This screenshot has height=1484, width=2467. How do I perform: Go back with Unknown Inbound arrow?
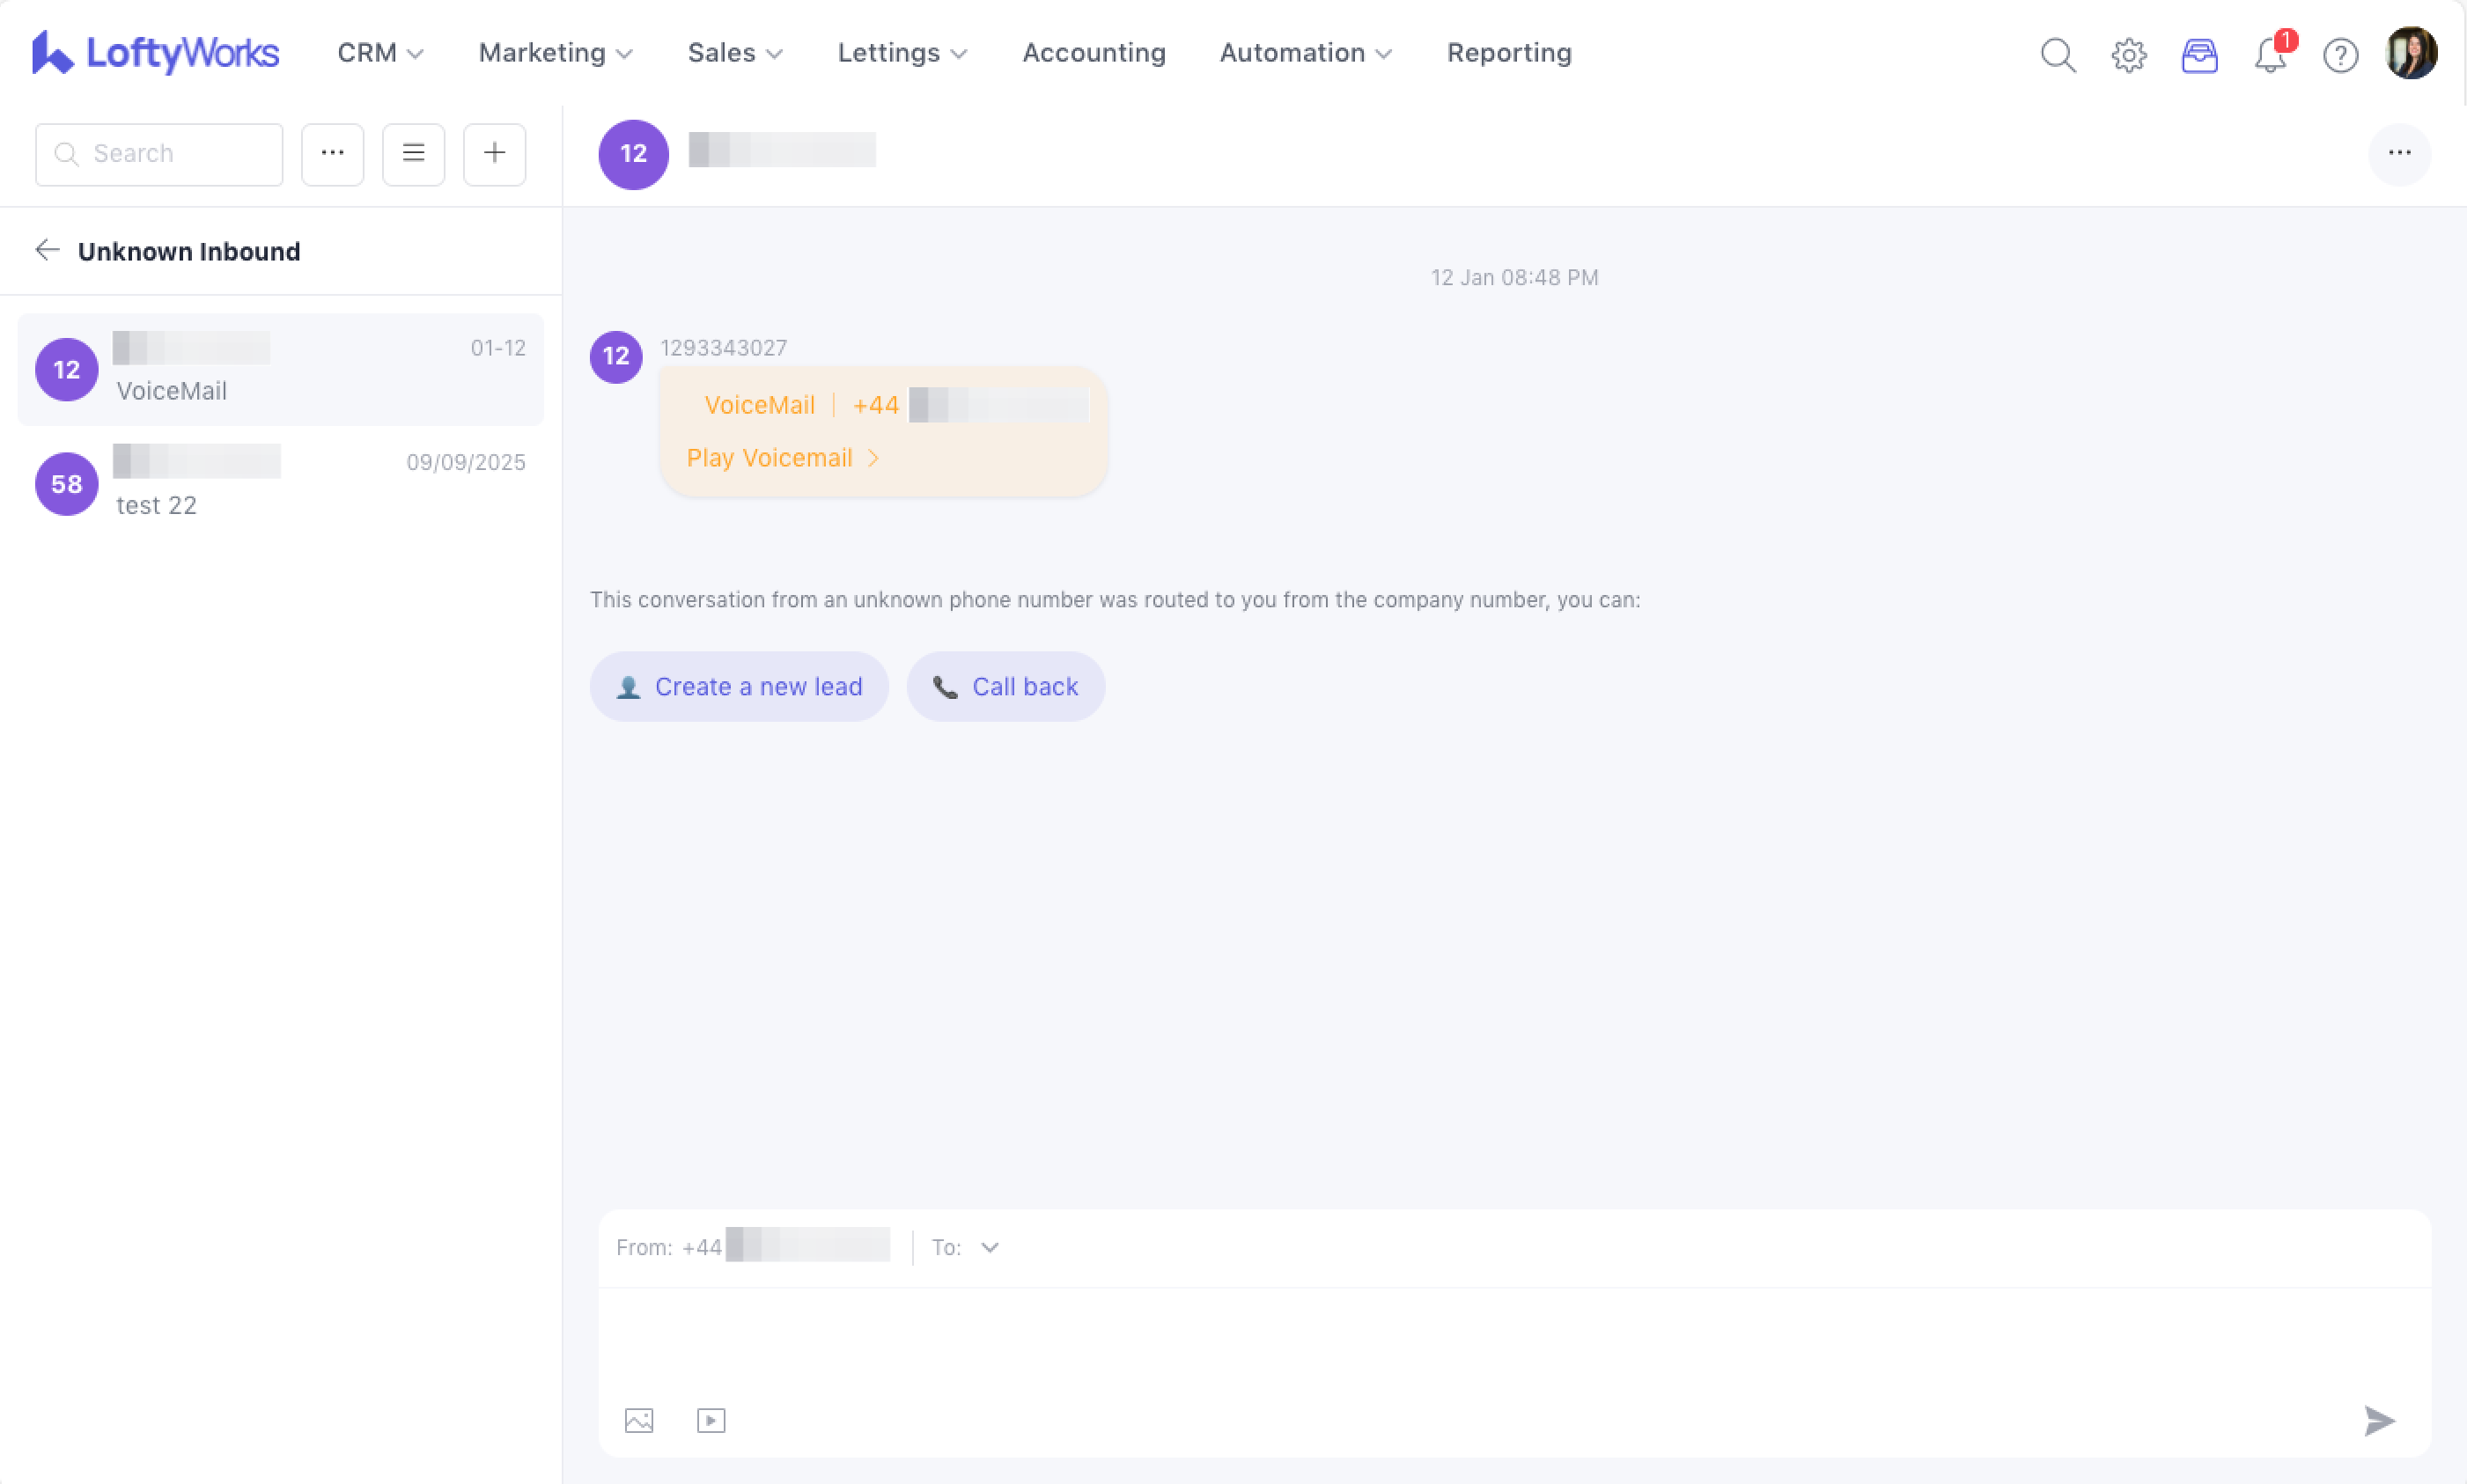click(x=47, y=250)
